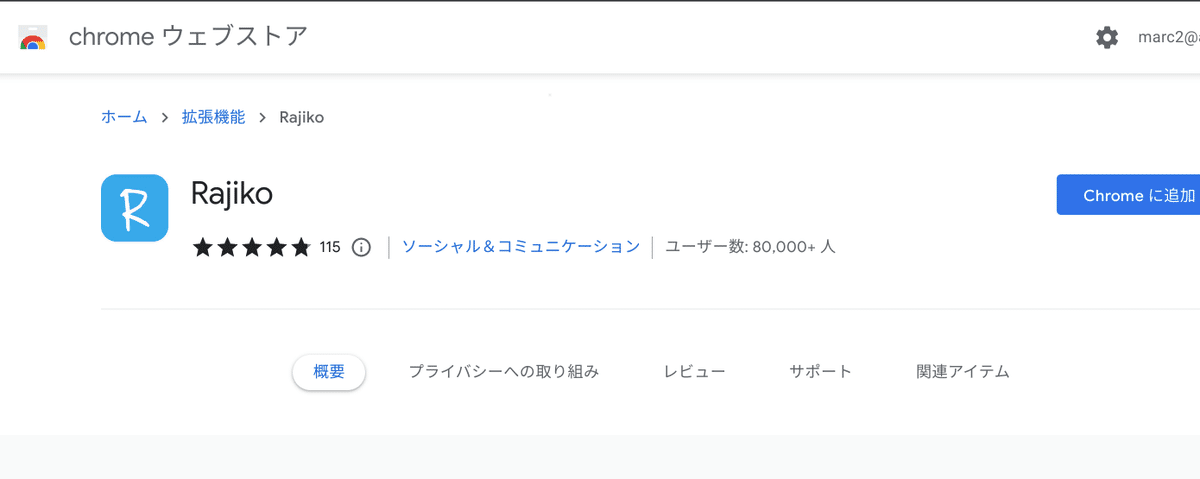Click the Rajiko breadcrumb text
Viewport: 1200px width, 479px height.
pyautogui.click(x=301, y=117)
